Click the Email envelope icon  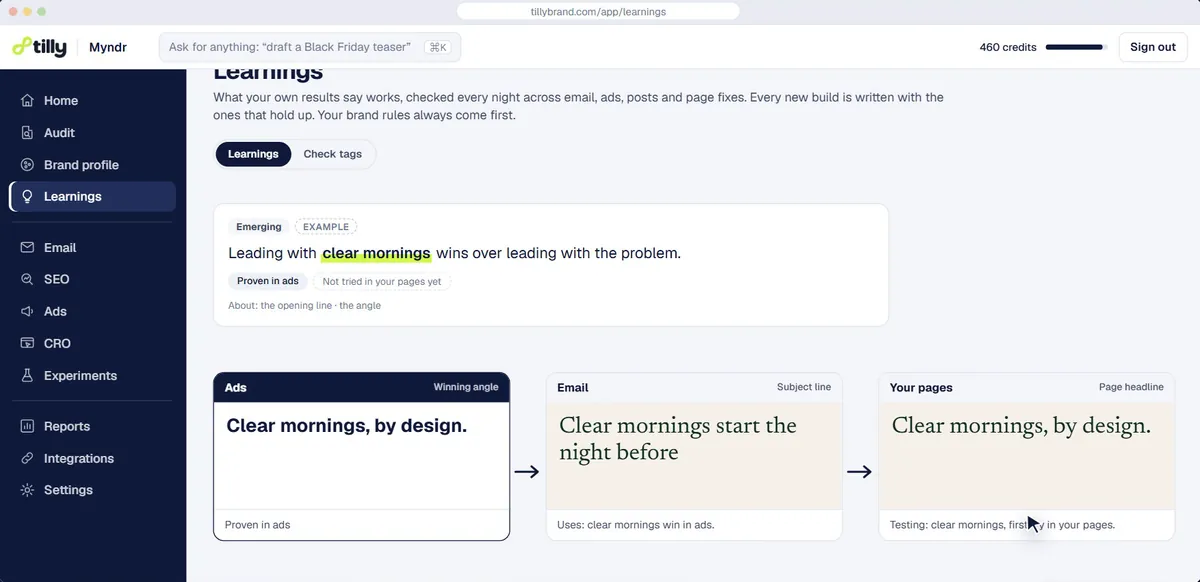coord(27,248)
